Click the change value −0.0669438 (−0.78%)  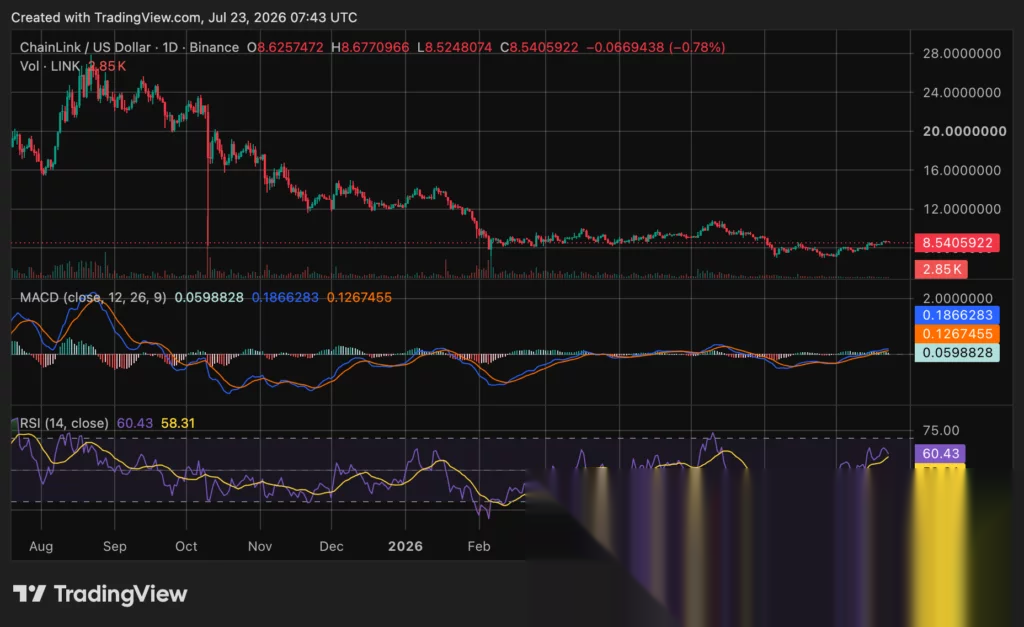click(656, 47)
